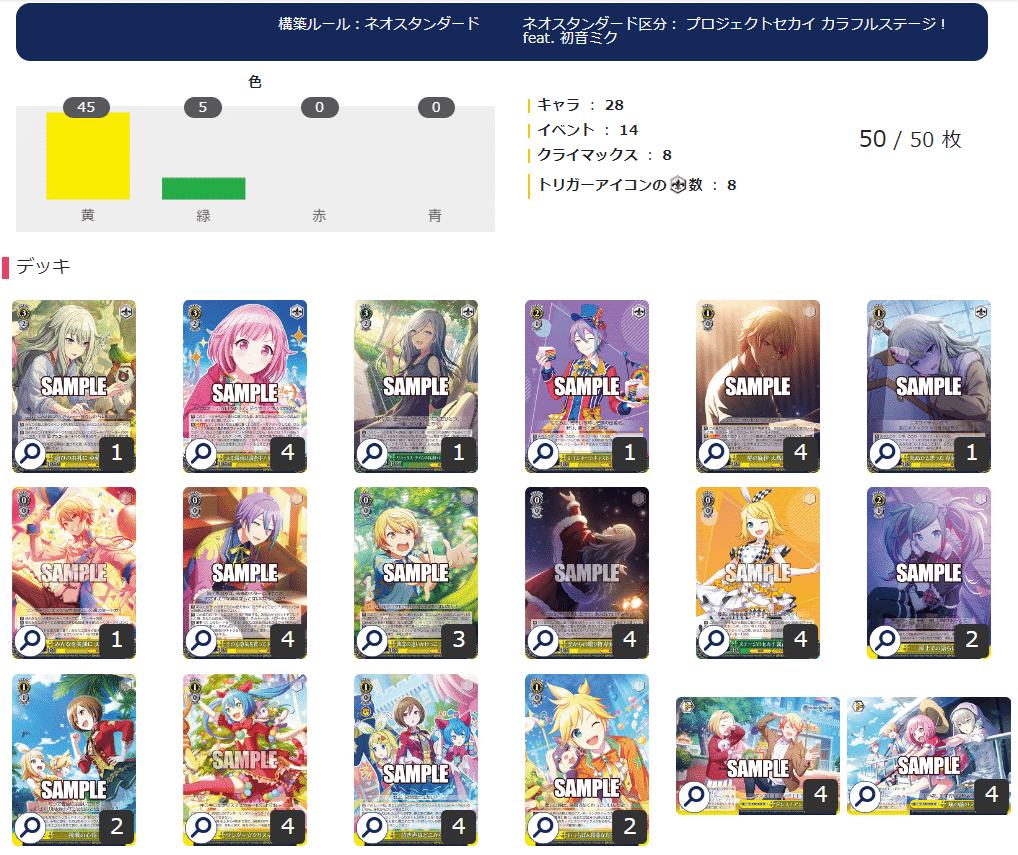Open magnifier on MEIKO, Rin and Miku group card
The width and height of the screenshot is (1018, 855).
coord(372,828)
